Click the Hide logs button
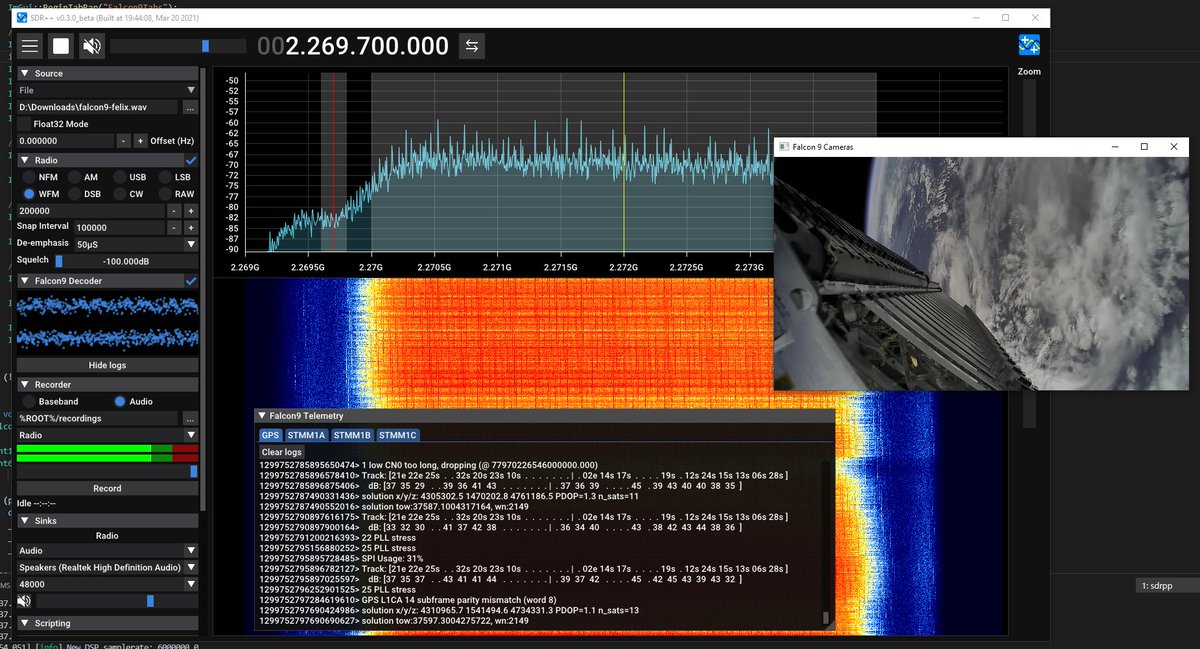Image resolution: width=1200 pixels, height=649 pixels. (x=107, y=365)
